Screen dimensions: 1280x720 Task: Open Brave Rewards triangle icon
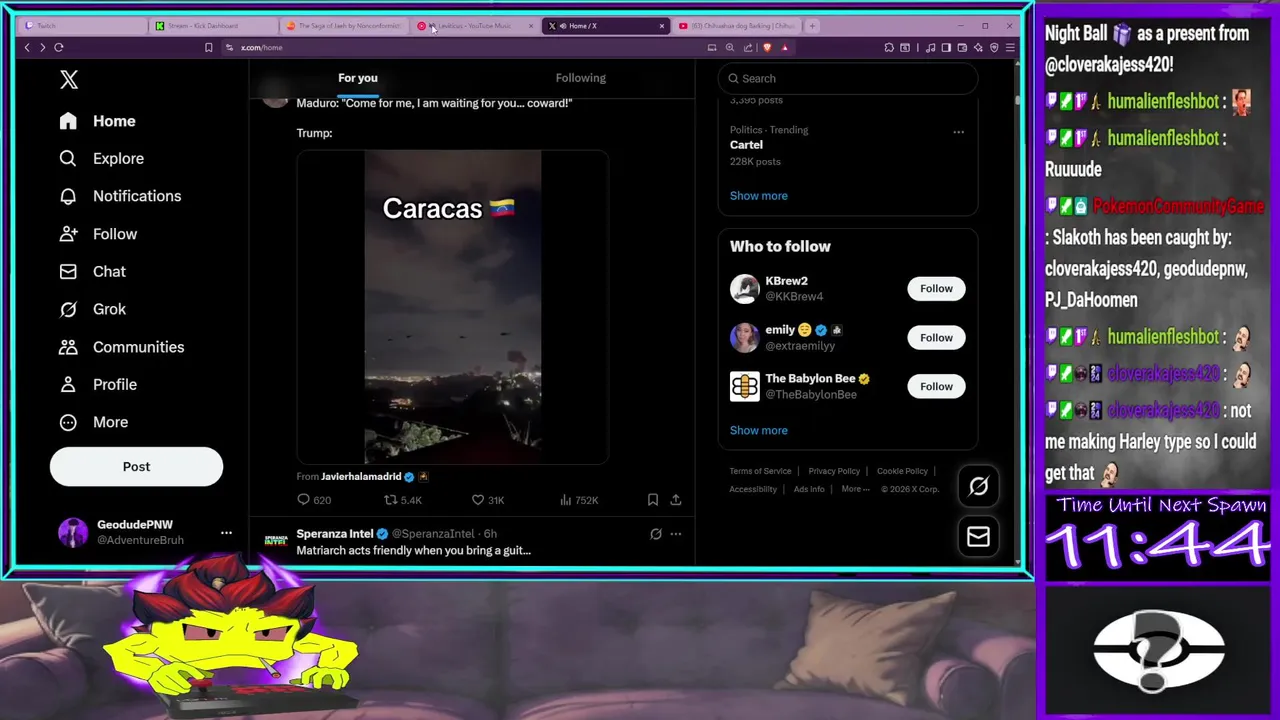click(784, 47)
